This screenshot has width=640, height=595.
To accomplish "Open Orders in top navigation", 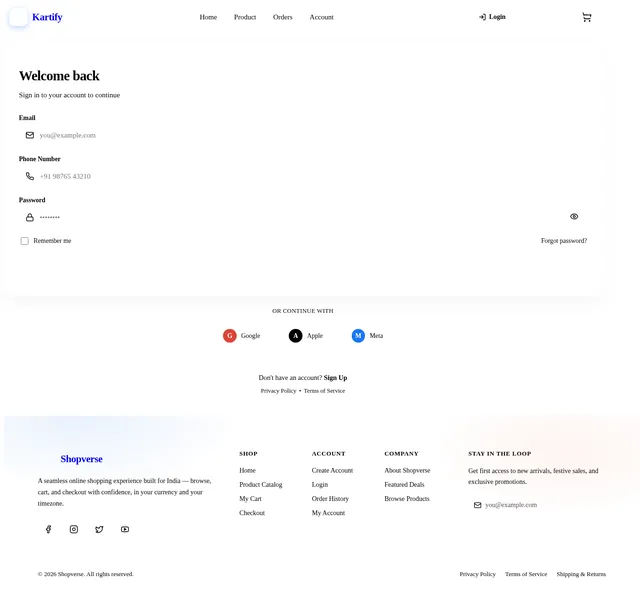I will click(282, 17).
